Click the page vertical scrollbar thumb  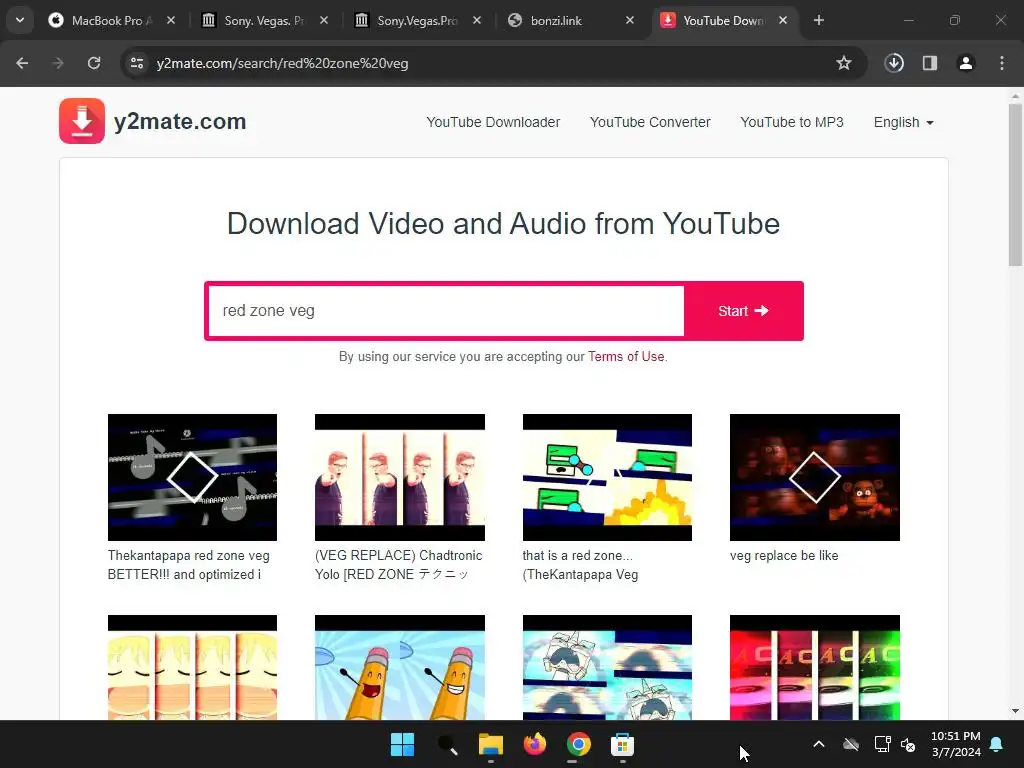pos(1015,185)
